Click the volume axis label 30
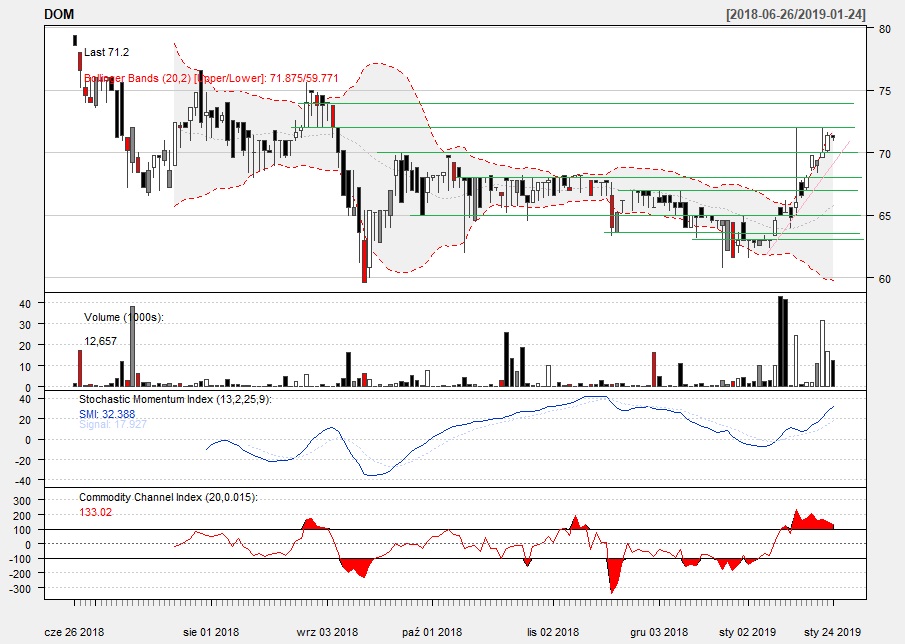Viewport: 905px width, 644px height. 25,325
